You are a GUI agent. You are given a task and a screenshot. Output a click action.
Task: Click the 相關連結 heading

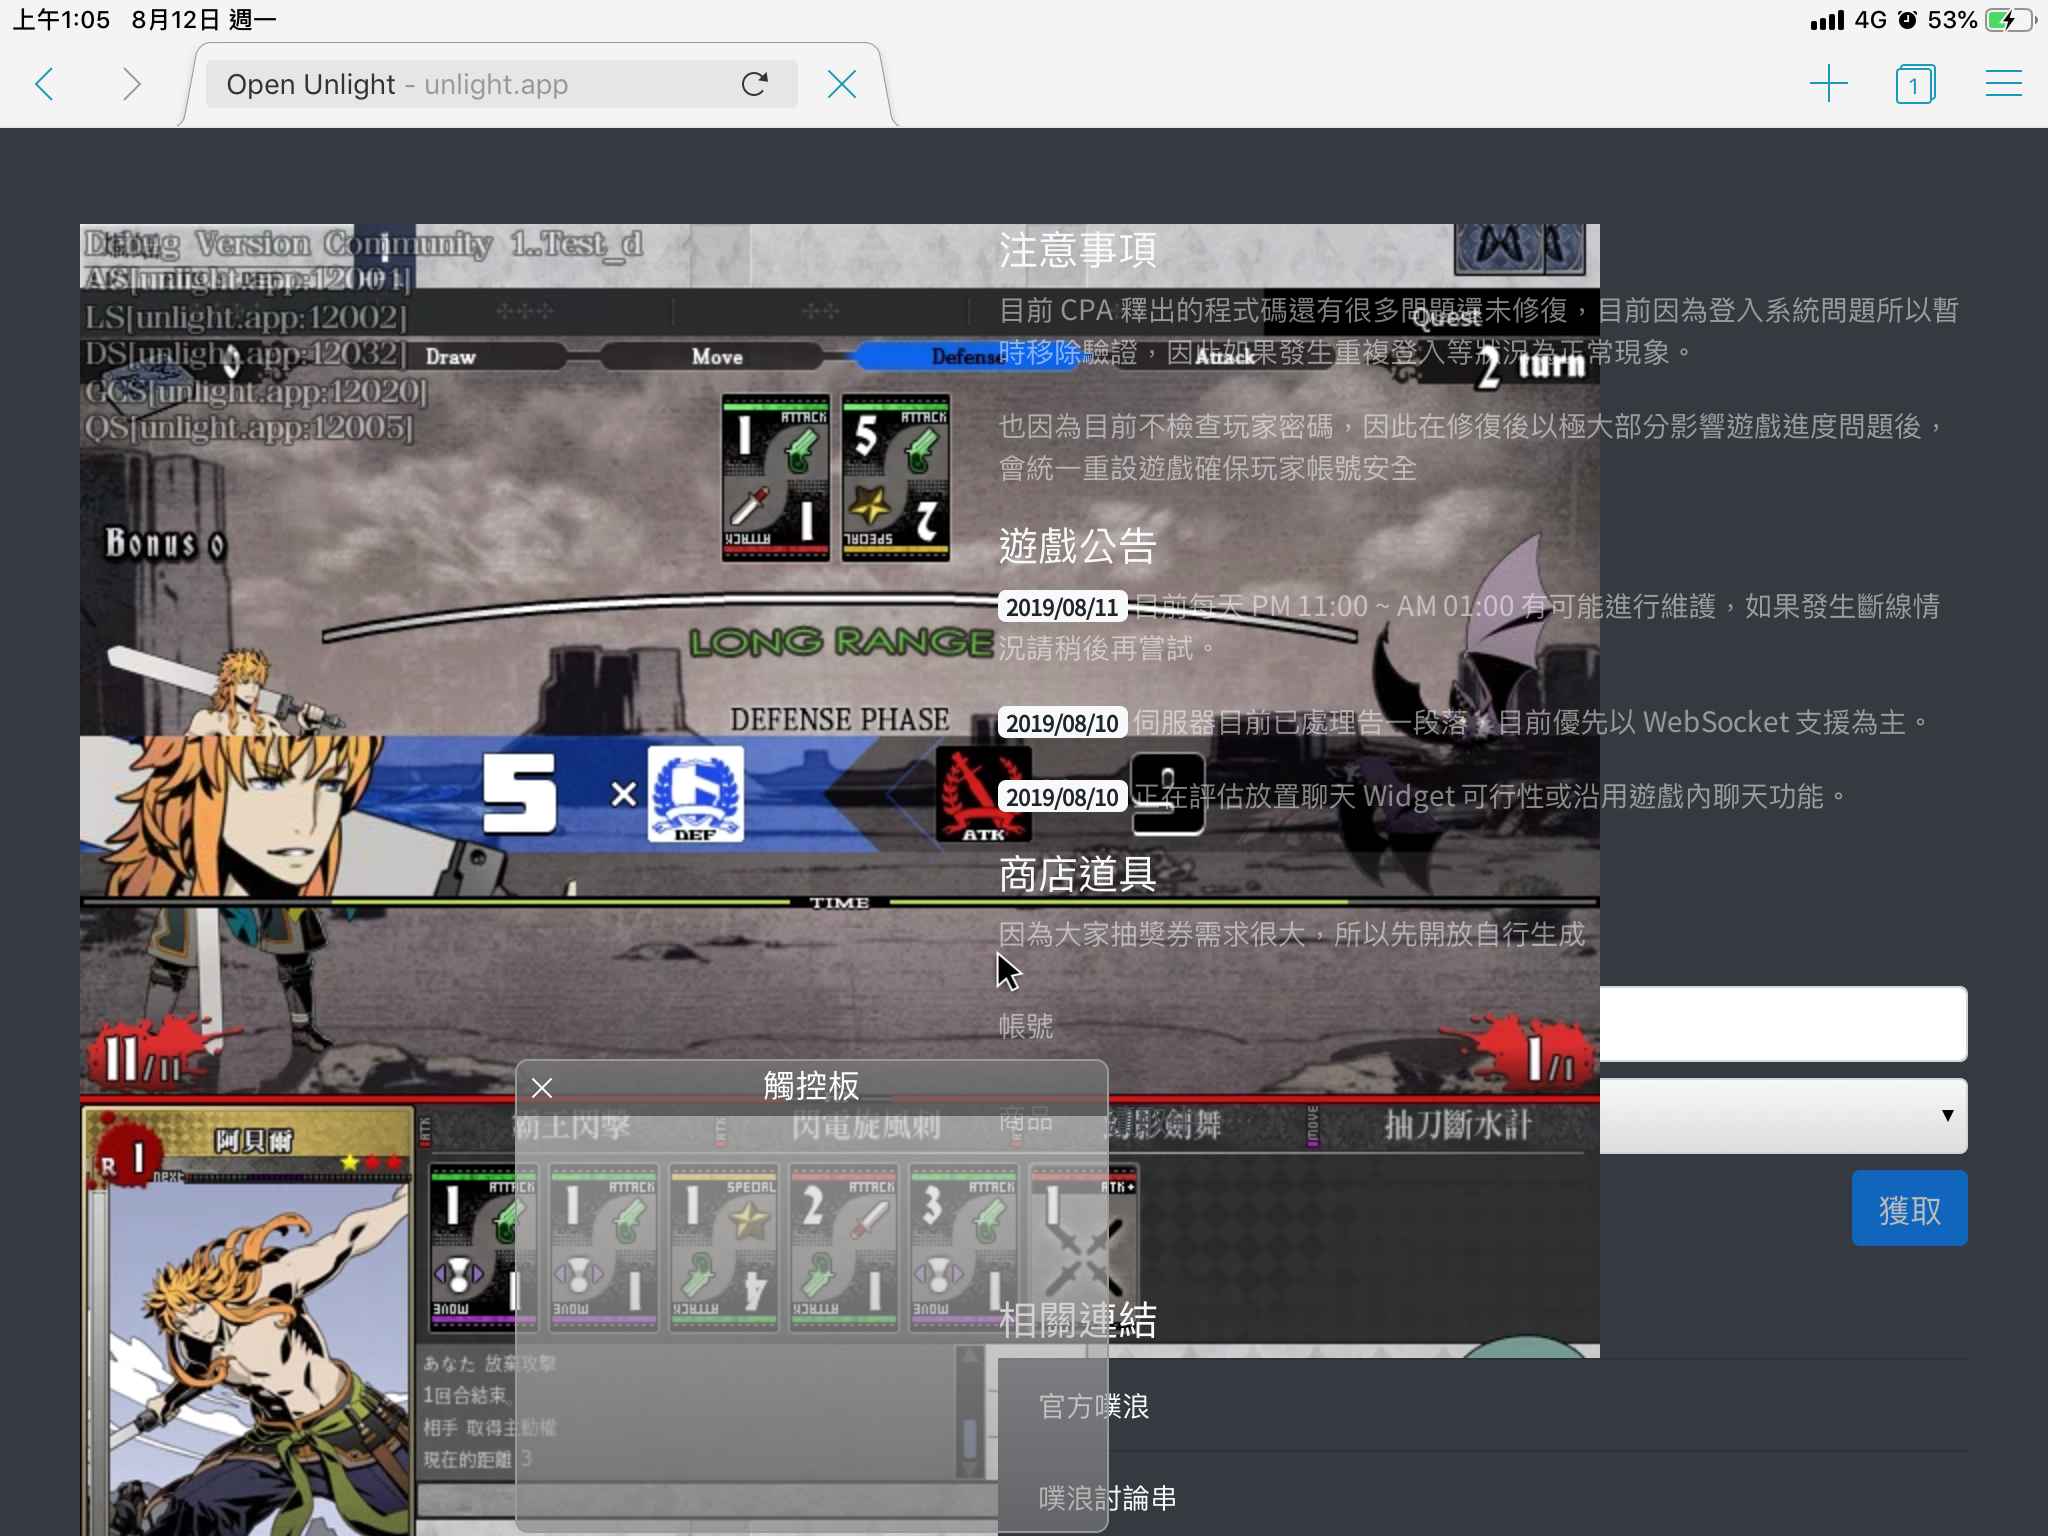point(1077,1320)
